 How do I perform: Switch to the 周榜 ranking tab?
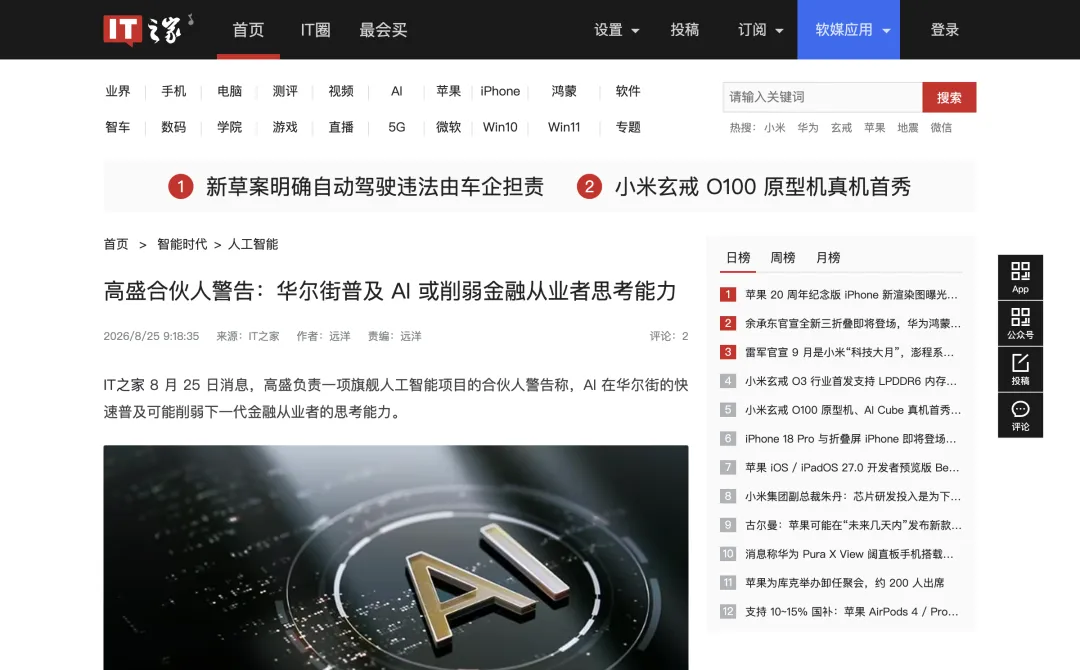(782, 258)
